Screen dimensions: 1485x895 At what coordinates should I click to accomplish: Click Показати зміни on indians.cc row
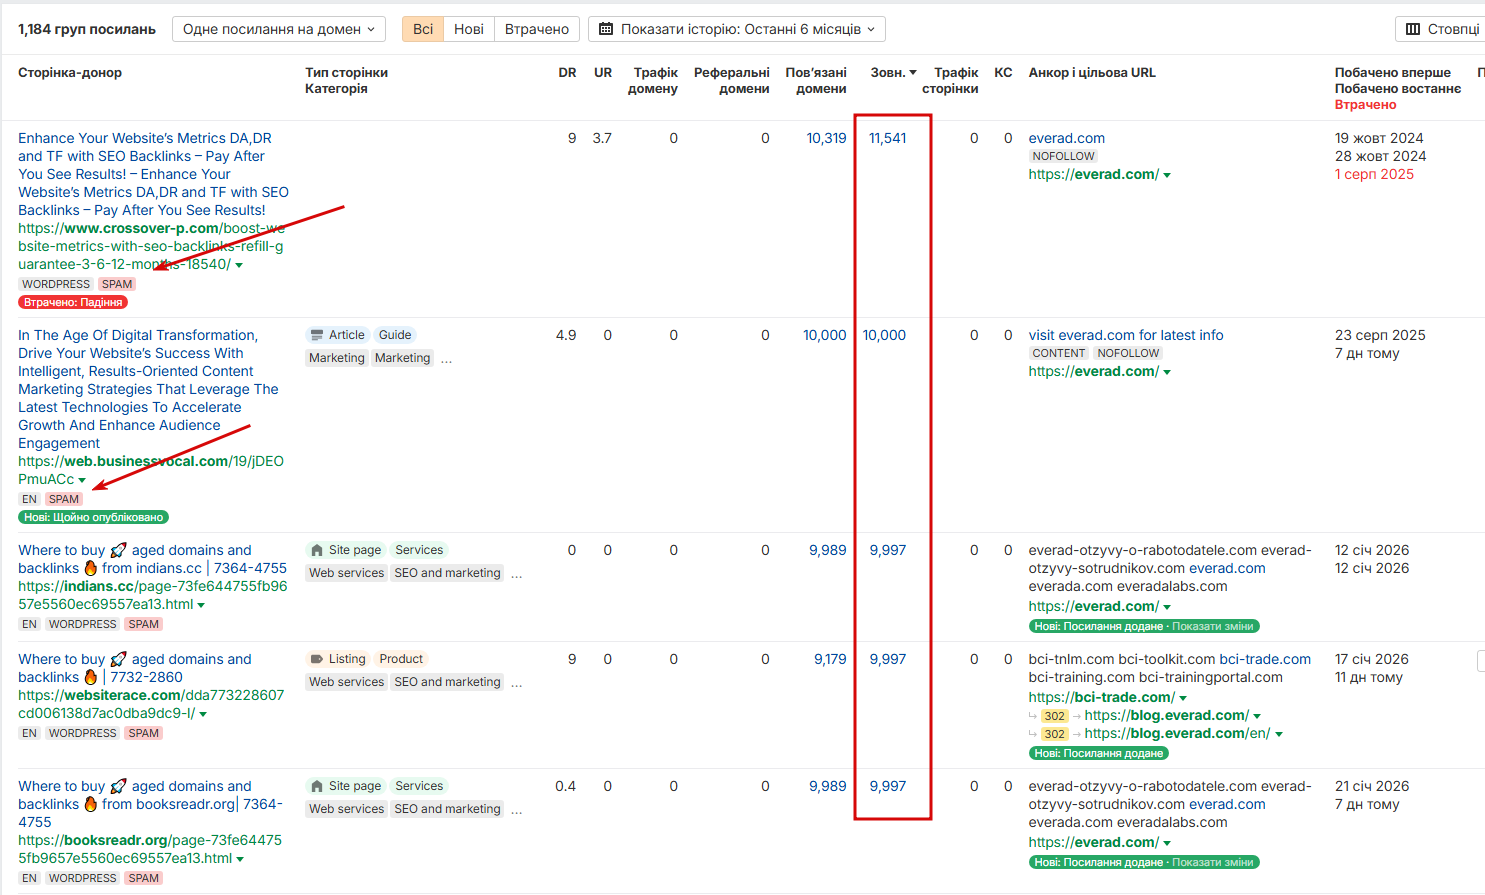(1212, 626)
